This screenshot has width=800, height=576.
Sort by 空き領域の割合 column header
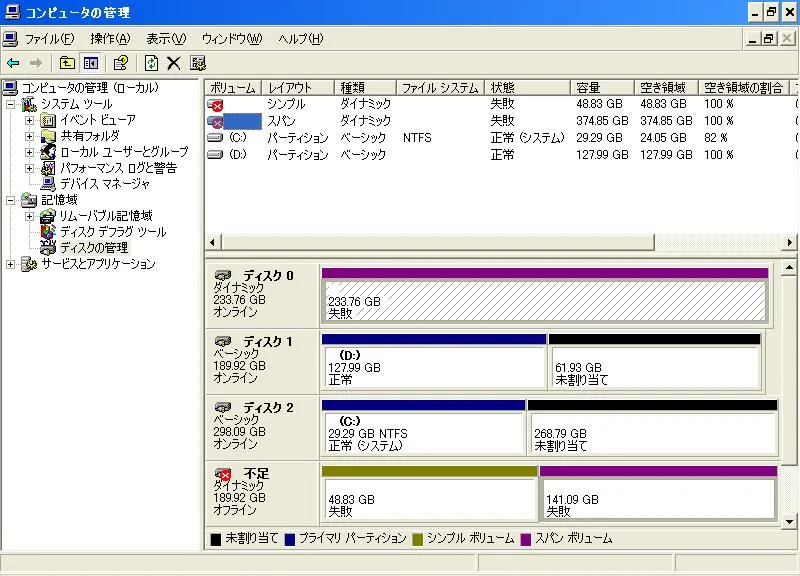[743, 88]
